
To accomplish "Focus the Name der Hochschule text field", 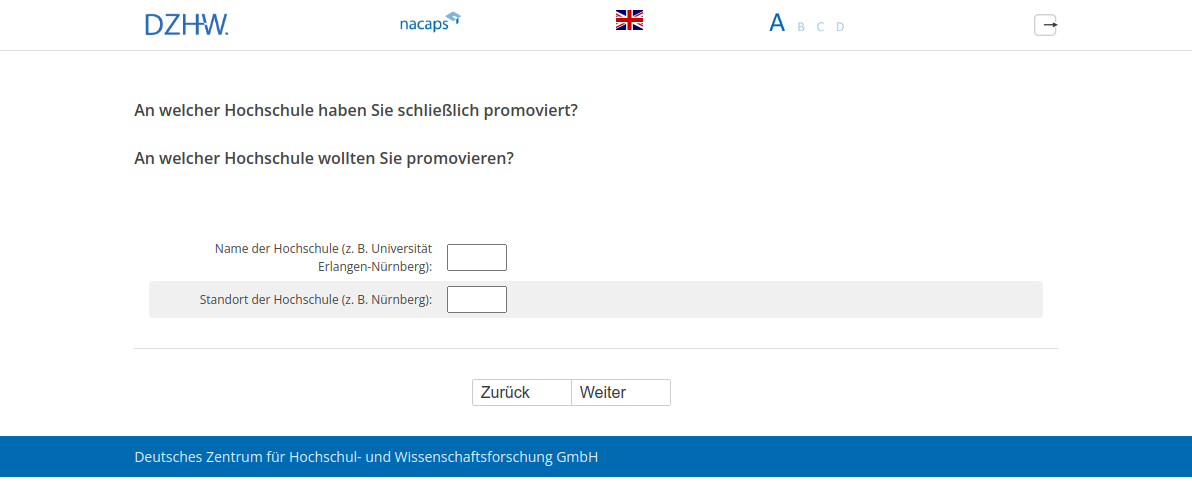I will [477, 257].
